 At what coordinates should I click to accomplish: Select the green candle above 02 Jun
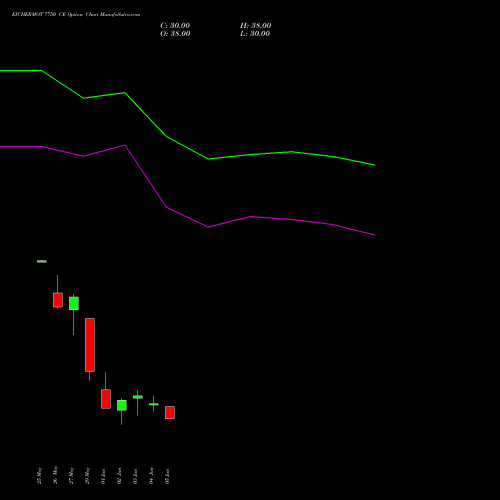(x=122, y=405)
